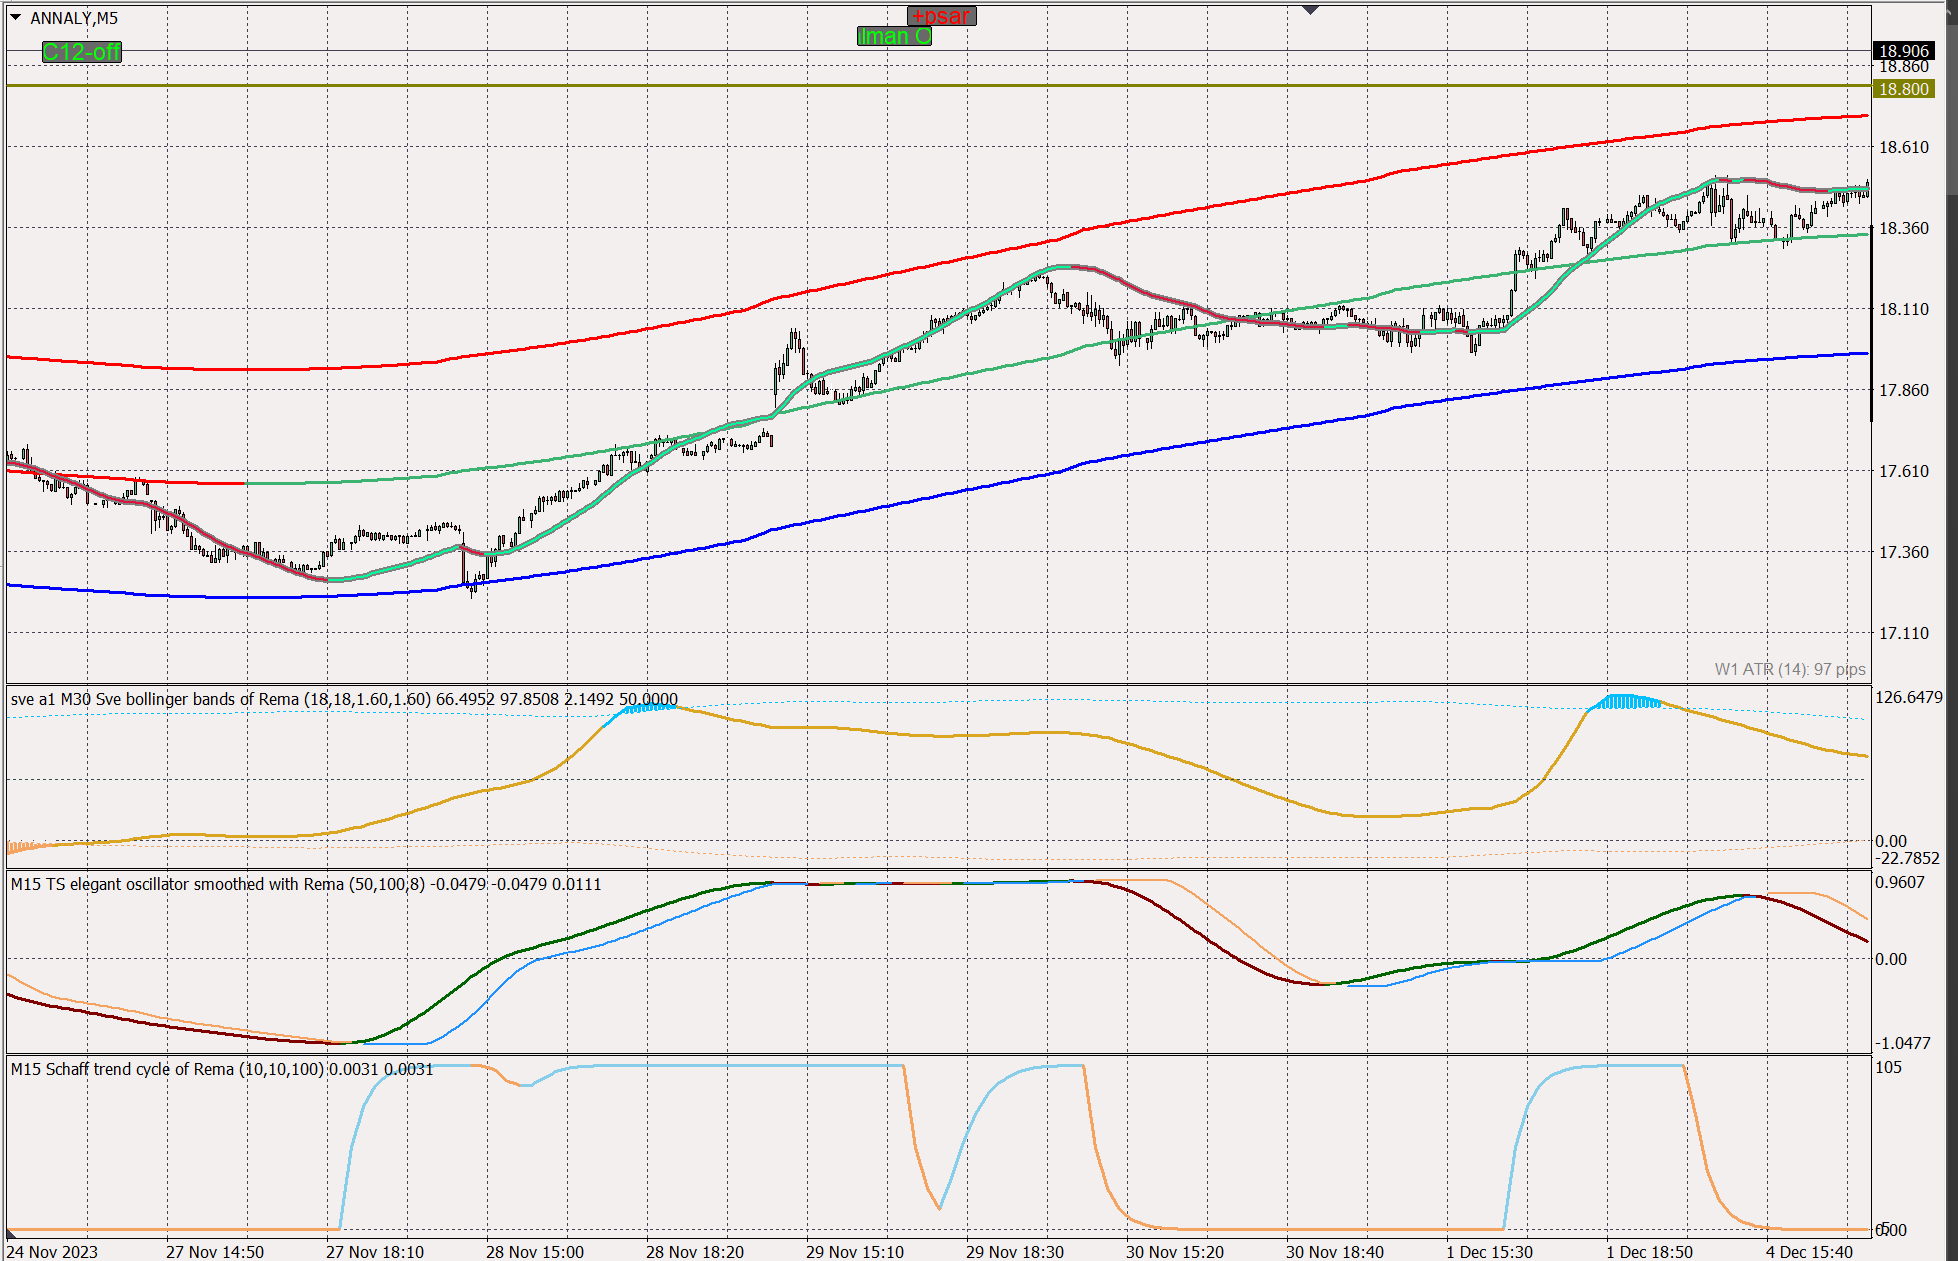Click the current price label 18.906
The image size is (1958, 1261).
pos(1903,51)
